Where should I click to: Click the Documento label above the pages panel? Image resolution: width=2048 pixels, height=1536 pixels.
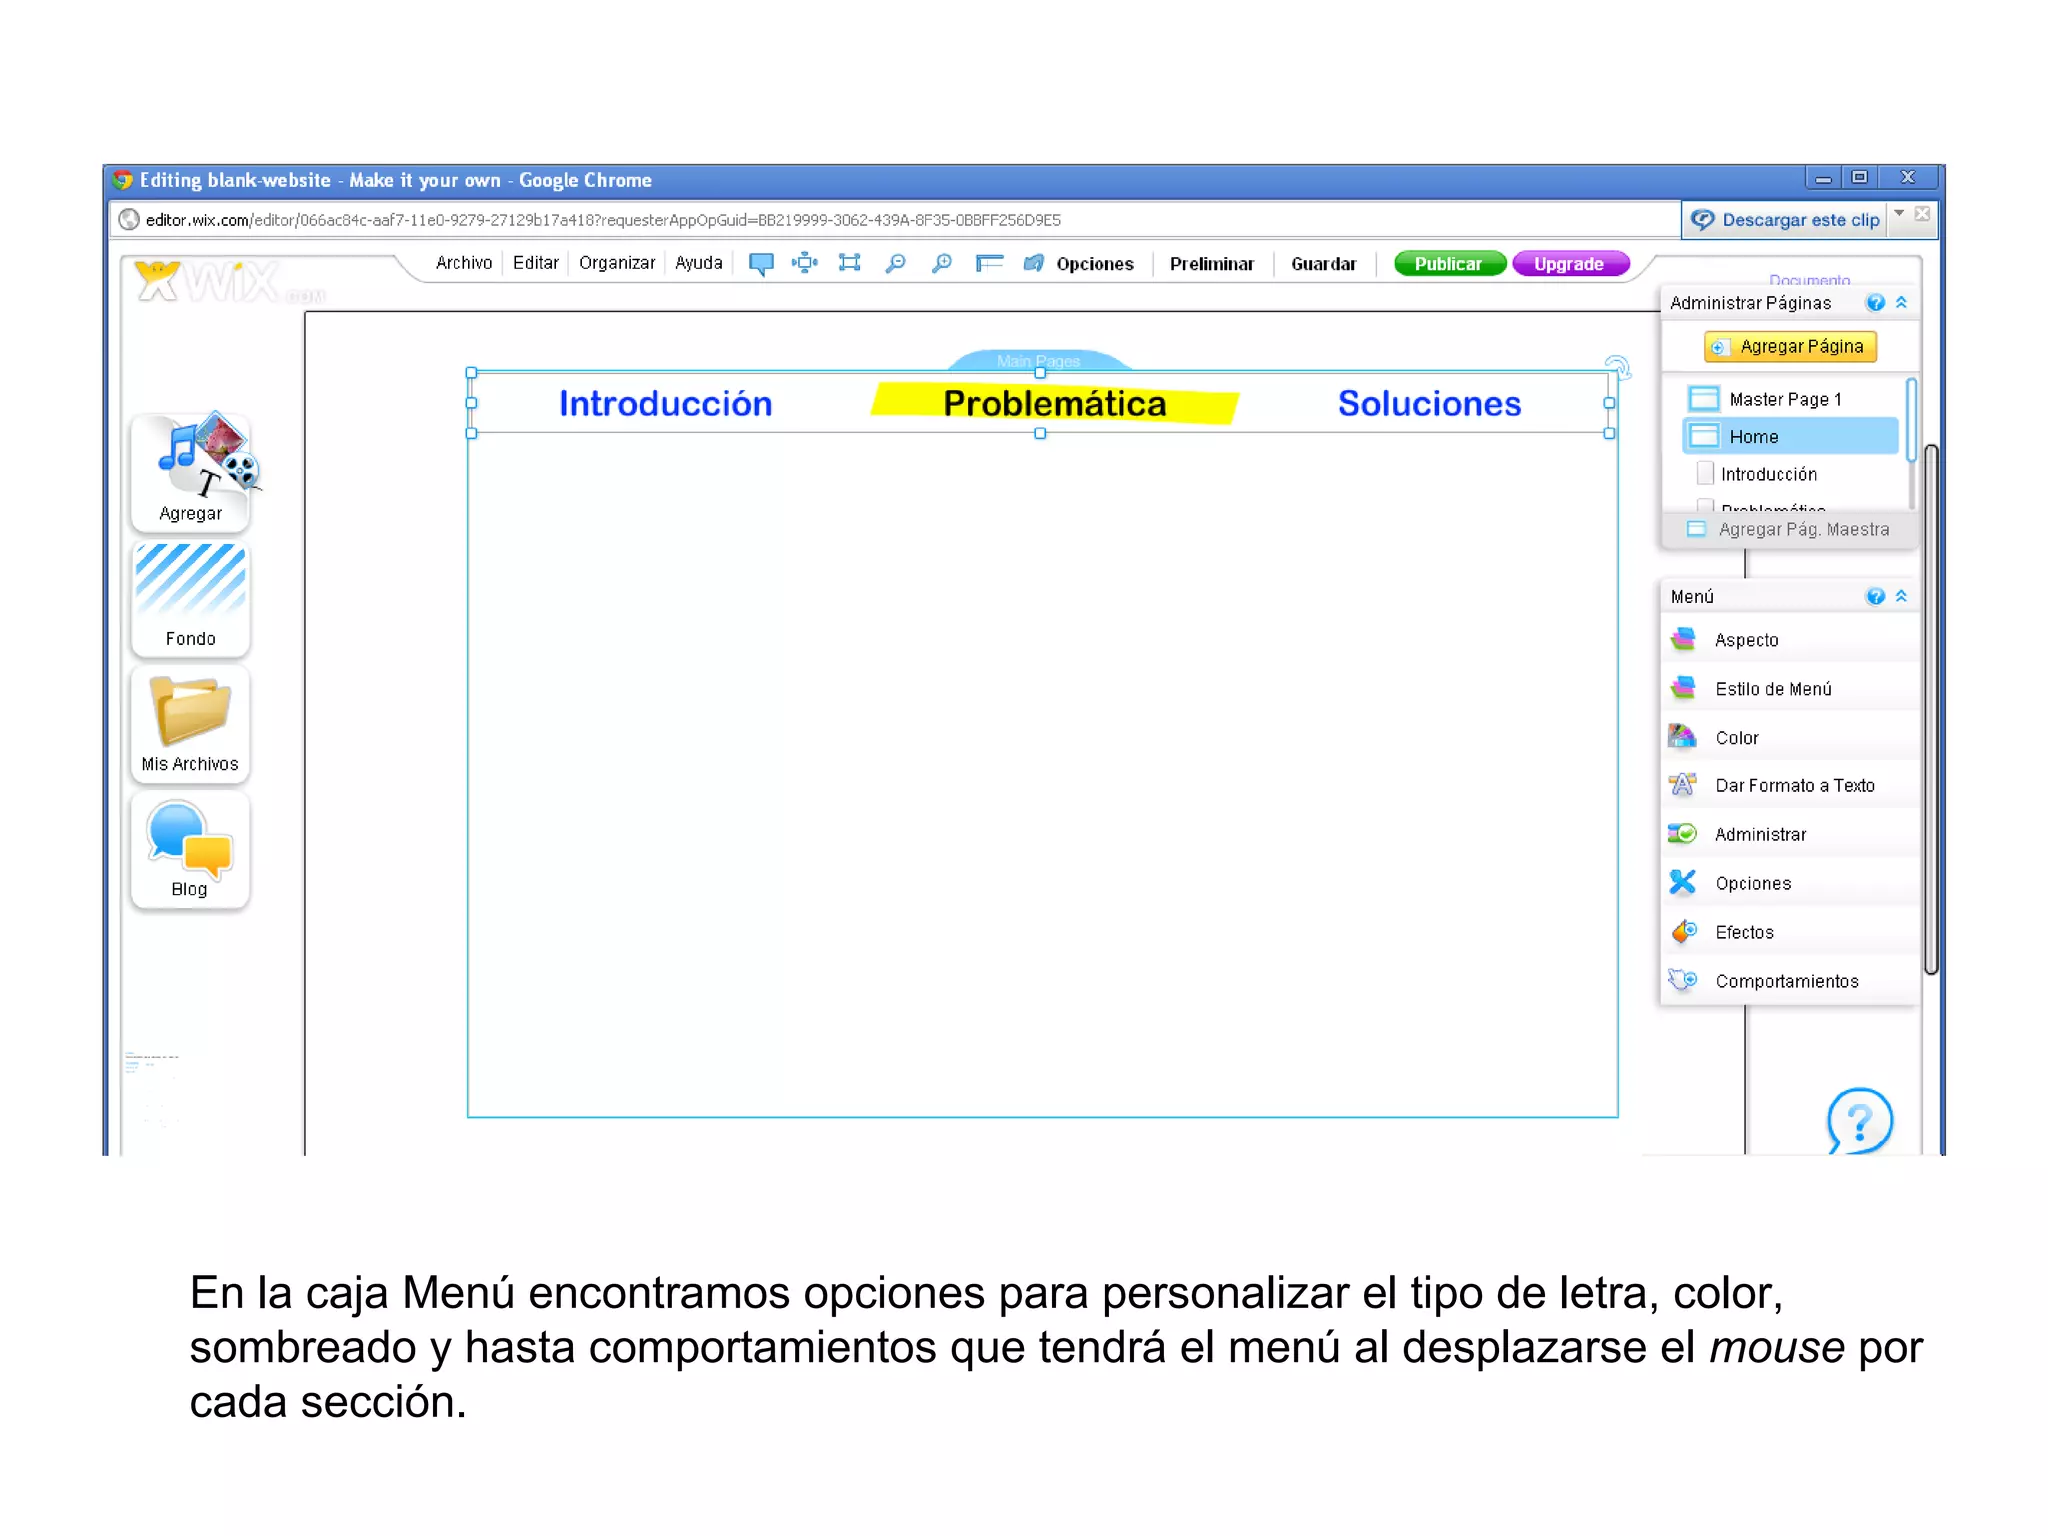pyautogui.click(x=1810, y=280)
